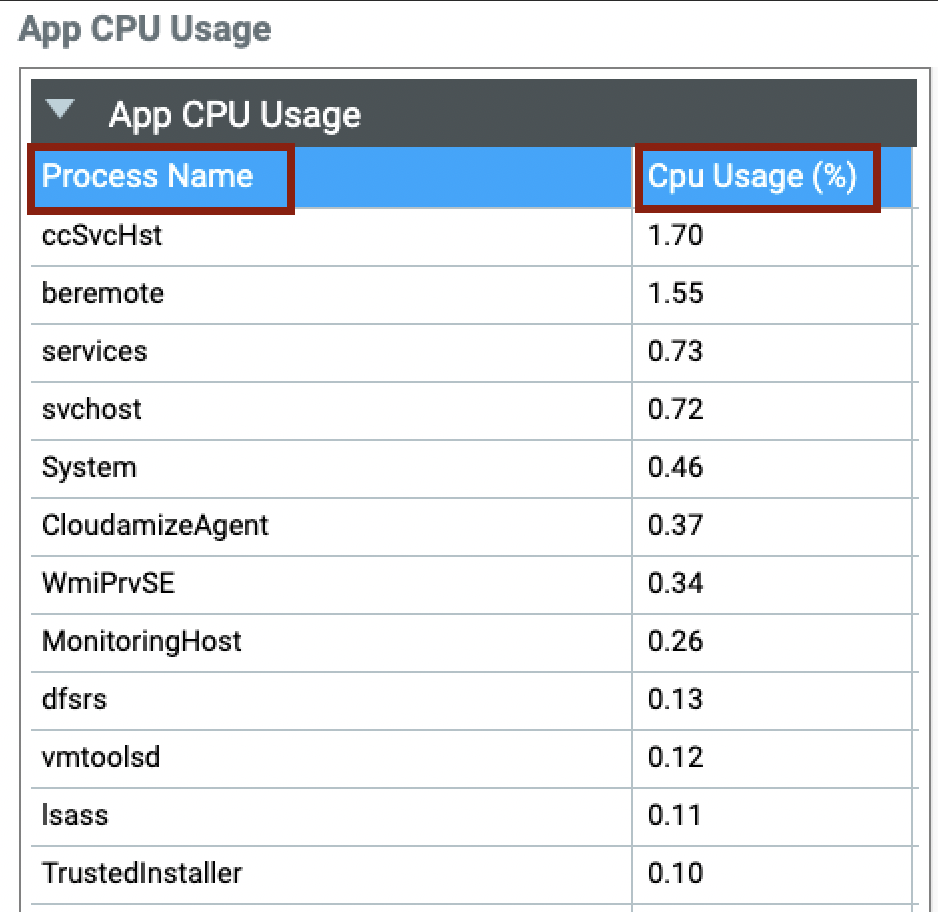Click the System process row
Screen dimensions: 938x912
[x=90, y=468]
